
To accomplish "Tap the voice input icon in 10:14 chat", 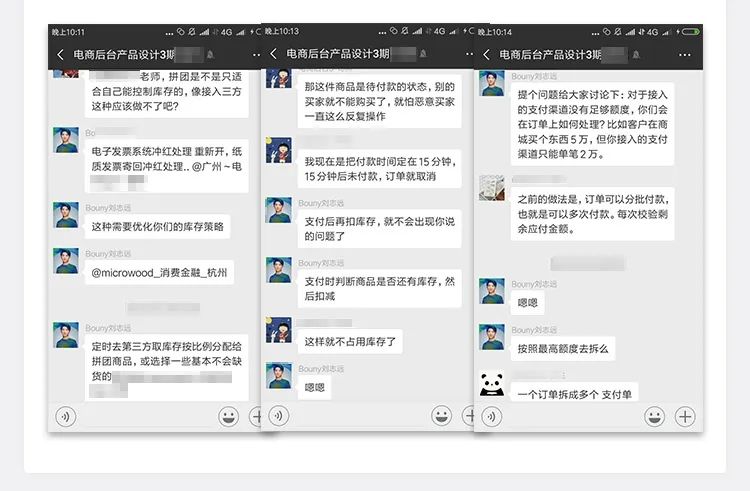I will [x=491, y=417].
